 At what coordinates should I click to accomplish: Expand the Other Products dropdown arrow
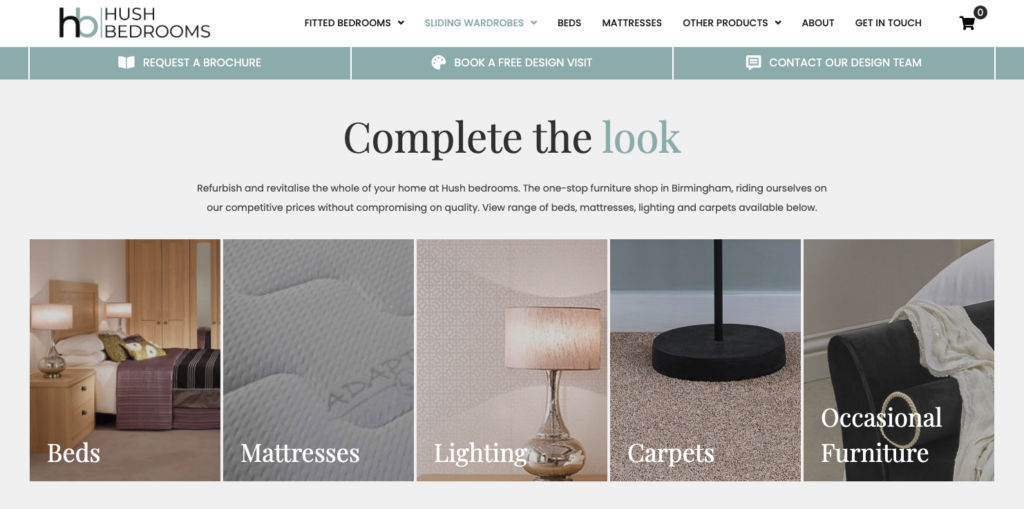pyautogui.click(x=778, y=23)
